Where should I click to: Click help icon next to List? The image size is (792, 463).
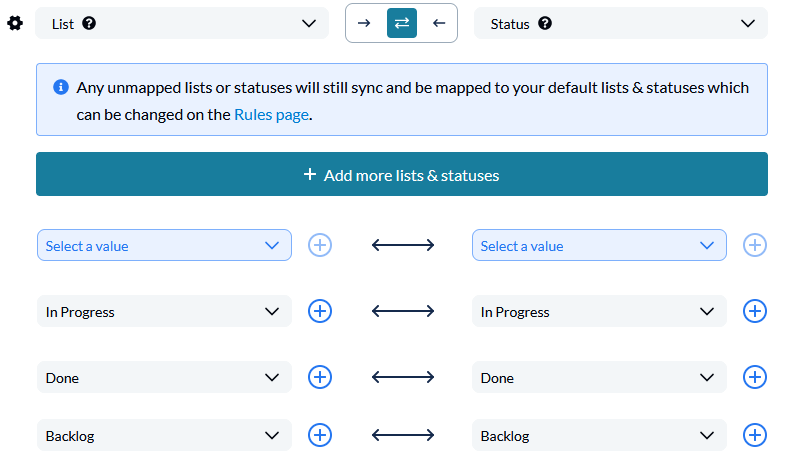coord(89,23)
